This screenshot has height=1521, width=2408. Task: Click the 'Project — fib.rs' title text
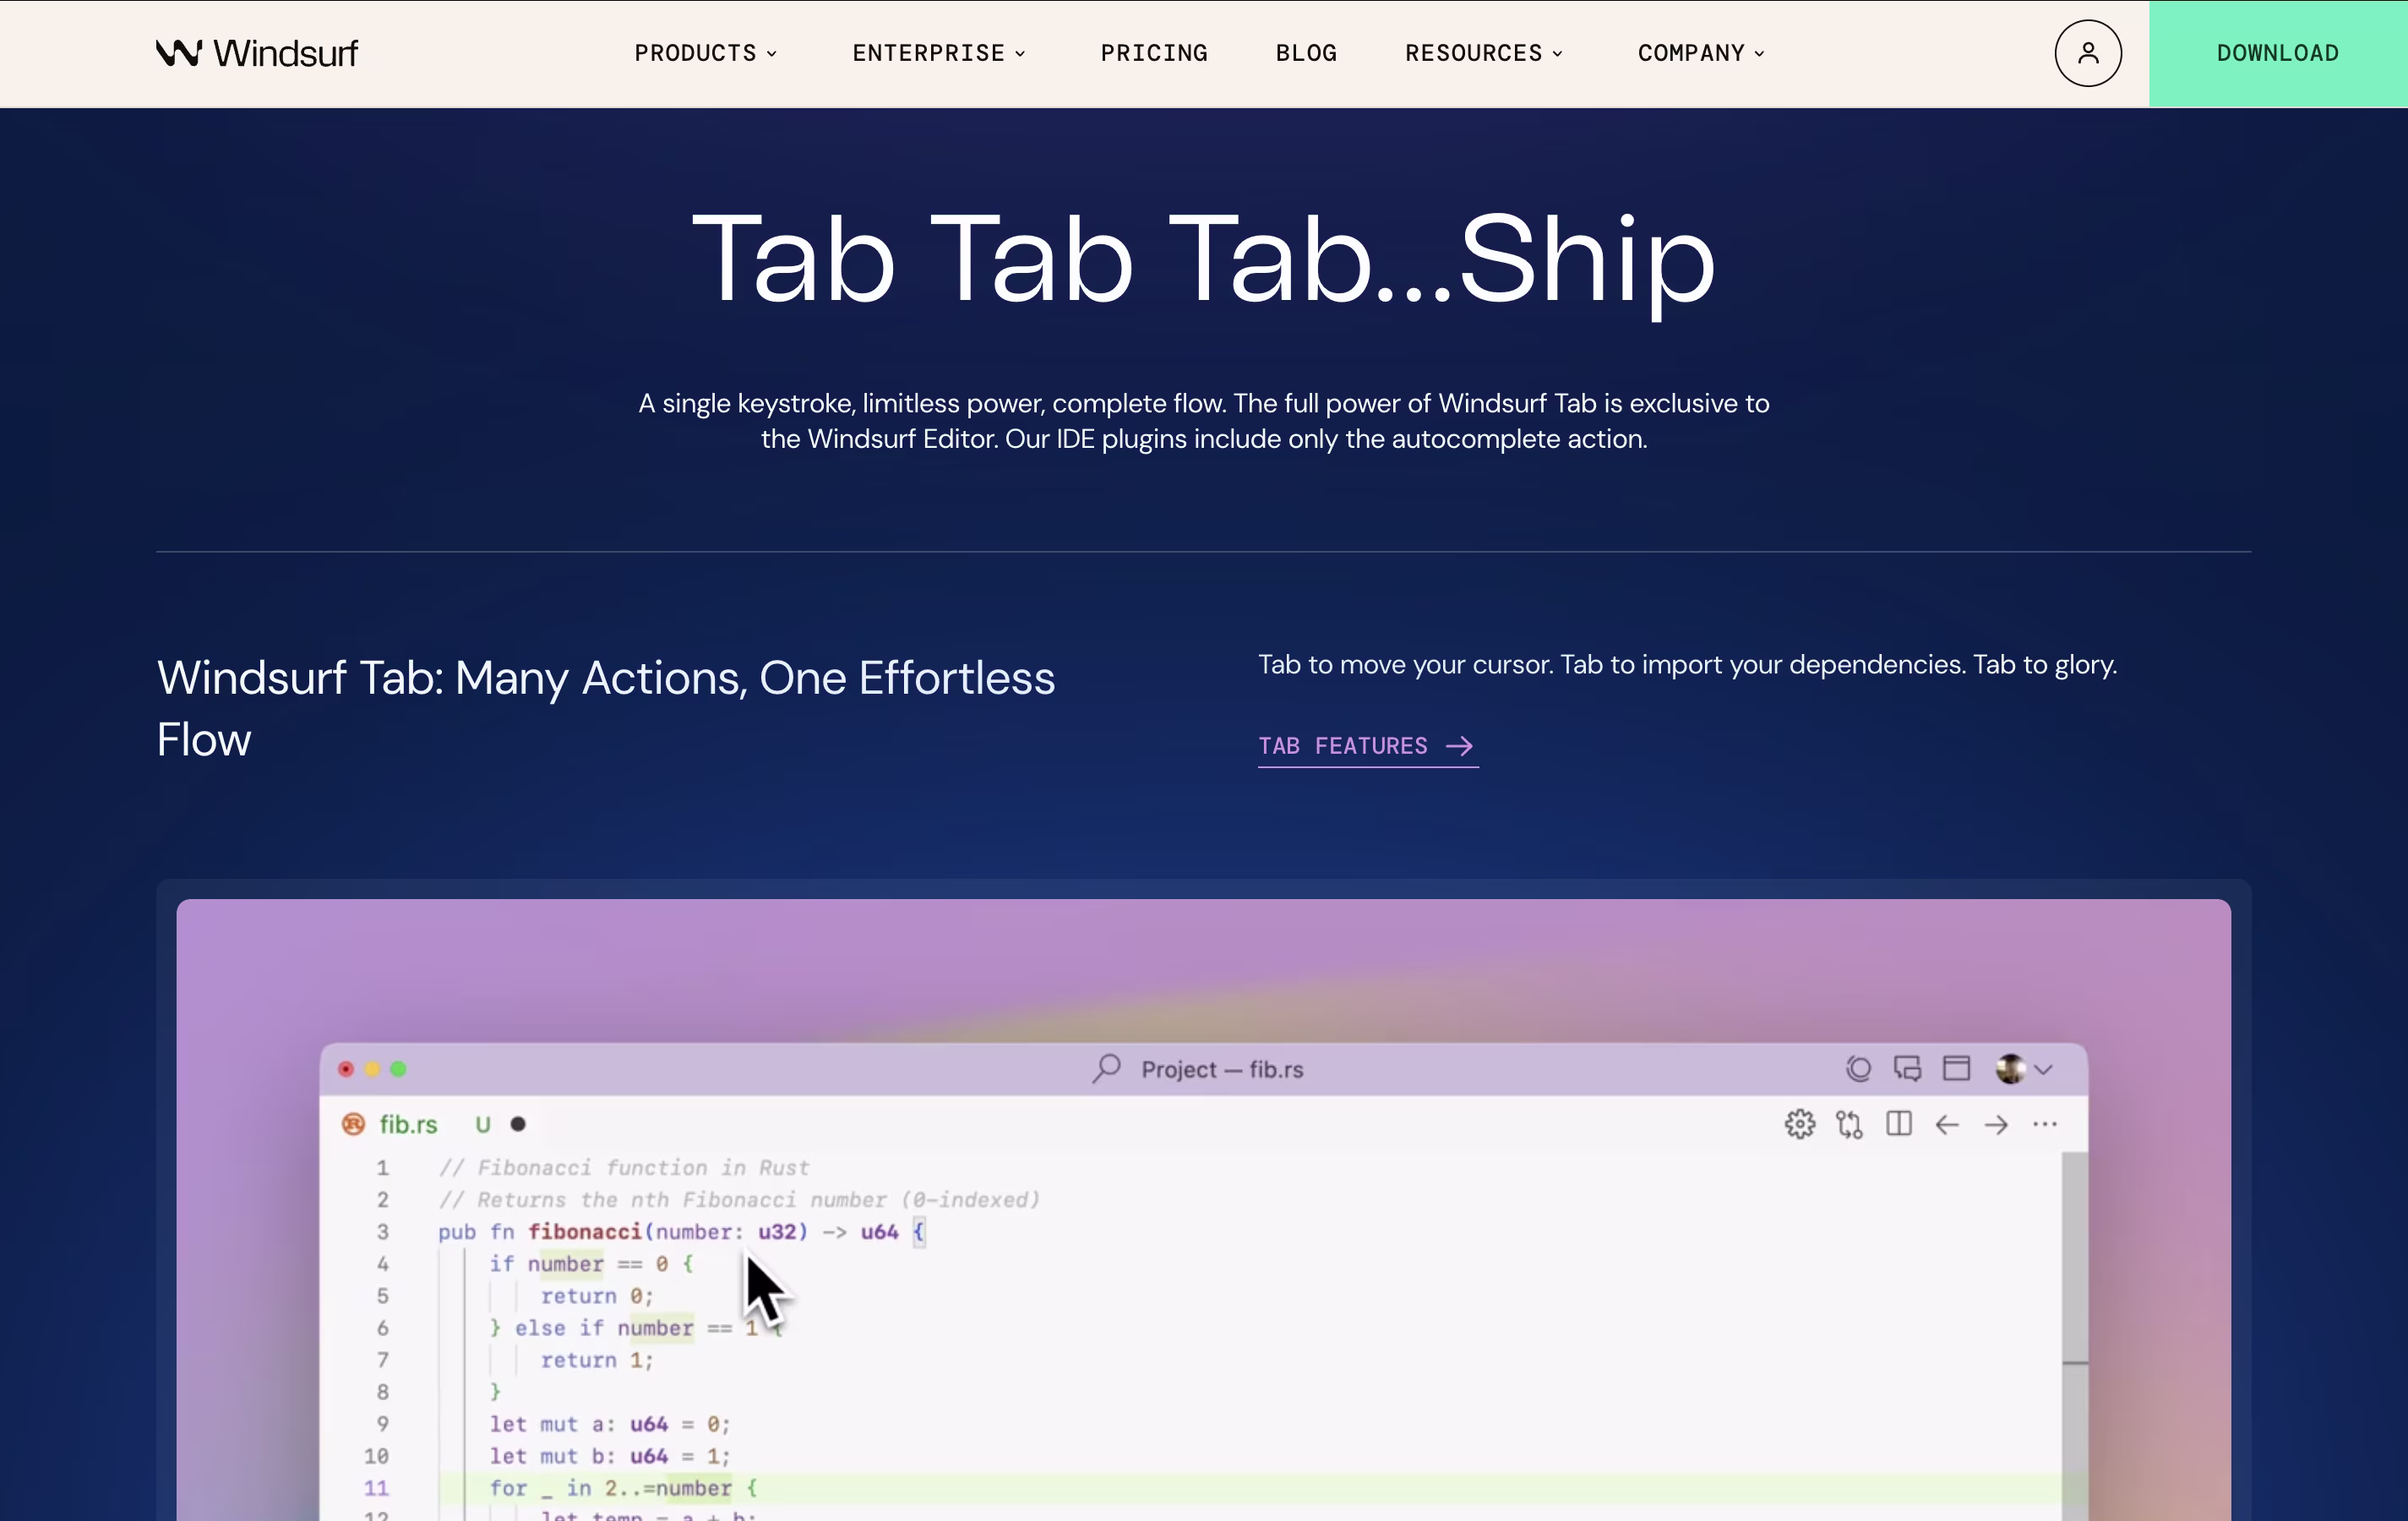pos(1222,1069)
